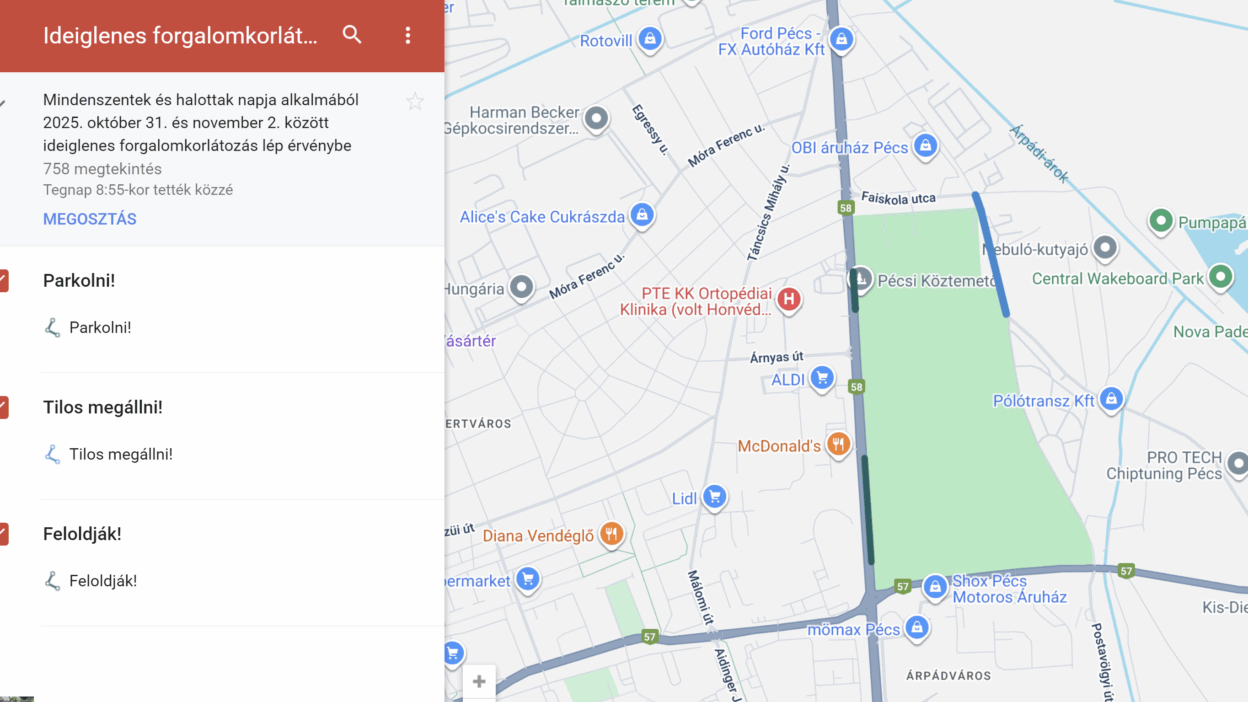
Task: Open the three-dot more options menu
Action: pyautogui.click(x=407, y=35)
